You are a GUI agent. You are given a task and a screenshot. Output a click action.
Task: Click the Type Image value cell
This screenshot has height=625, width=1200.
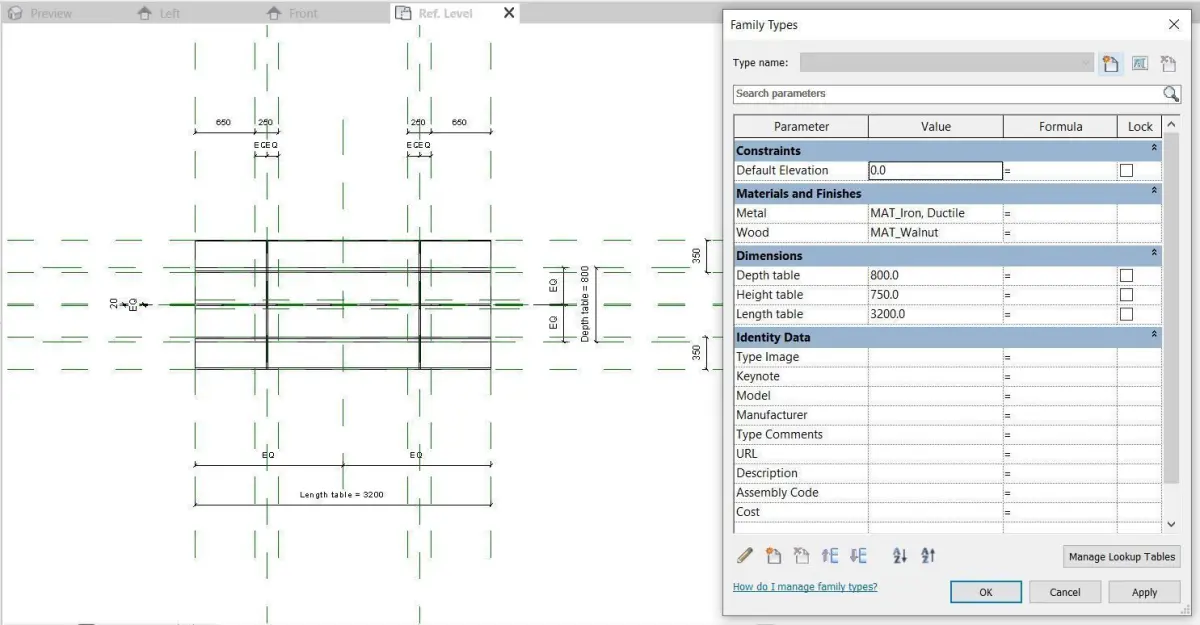tap(935, 357)
